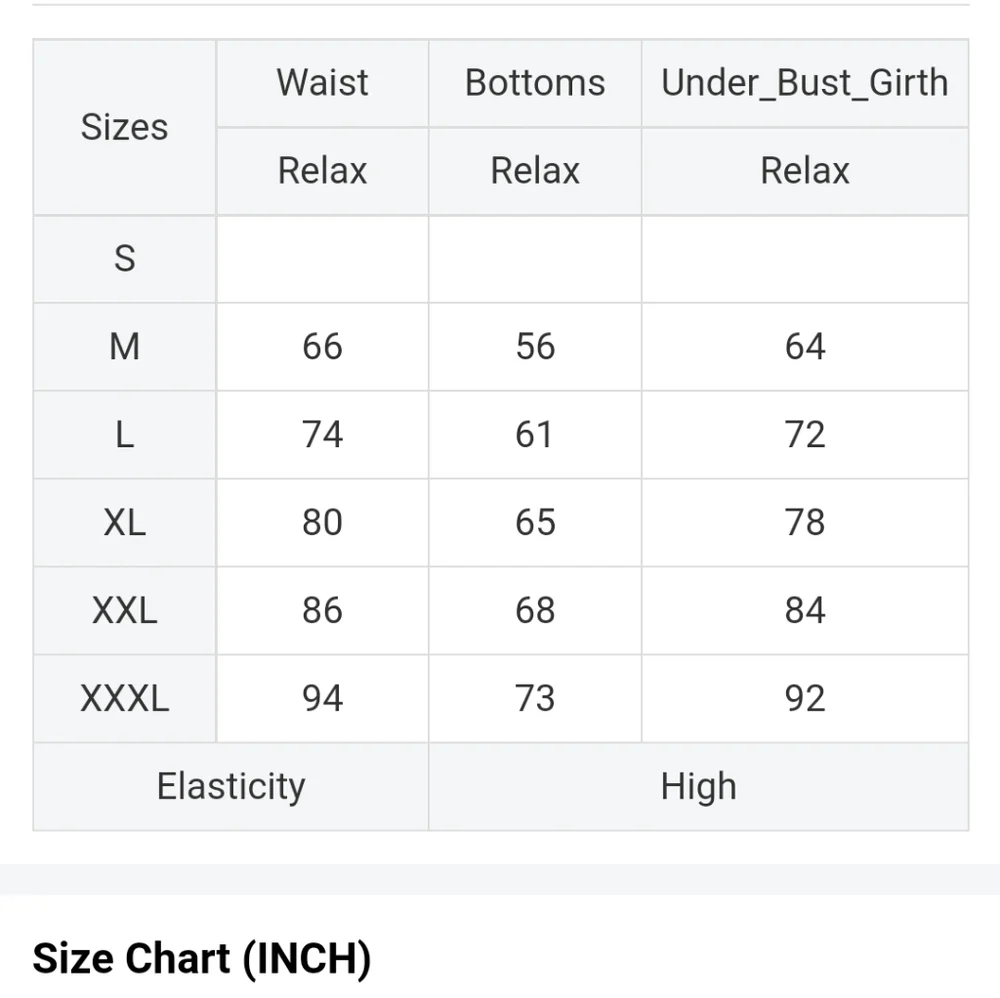The image size is (1000, 998).
Task: Click waist value 86 for size XXL
Action: [322, 610]
